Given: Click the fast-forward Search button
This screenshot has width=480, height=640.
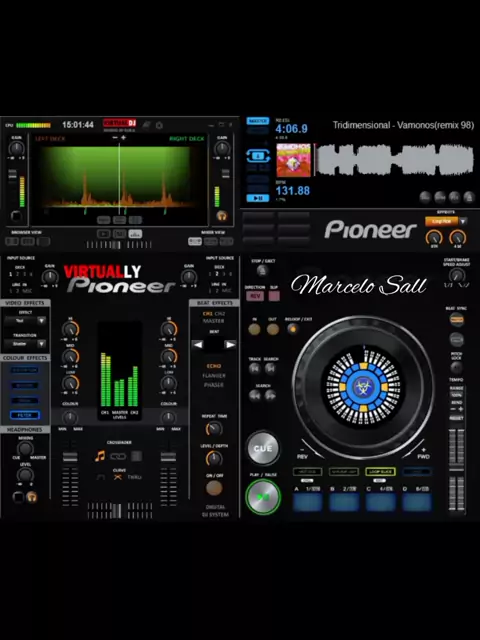Looking at the screenshot, I should tap(270, 395).
